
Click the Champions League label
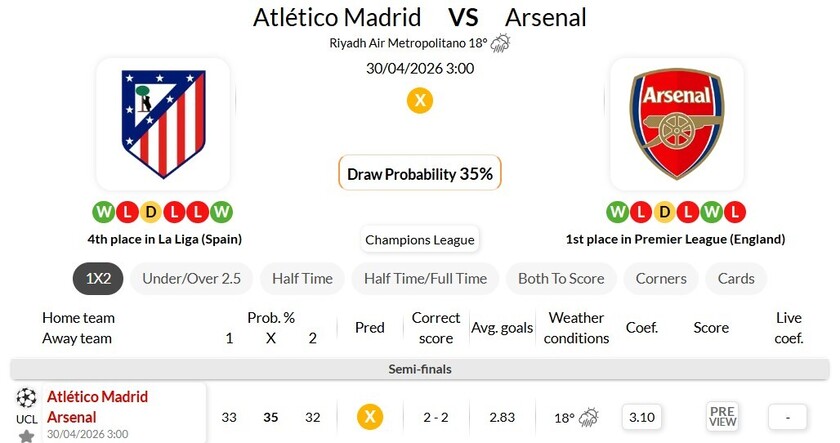[420, 240]
